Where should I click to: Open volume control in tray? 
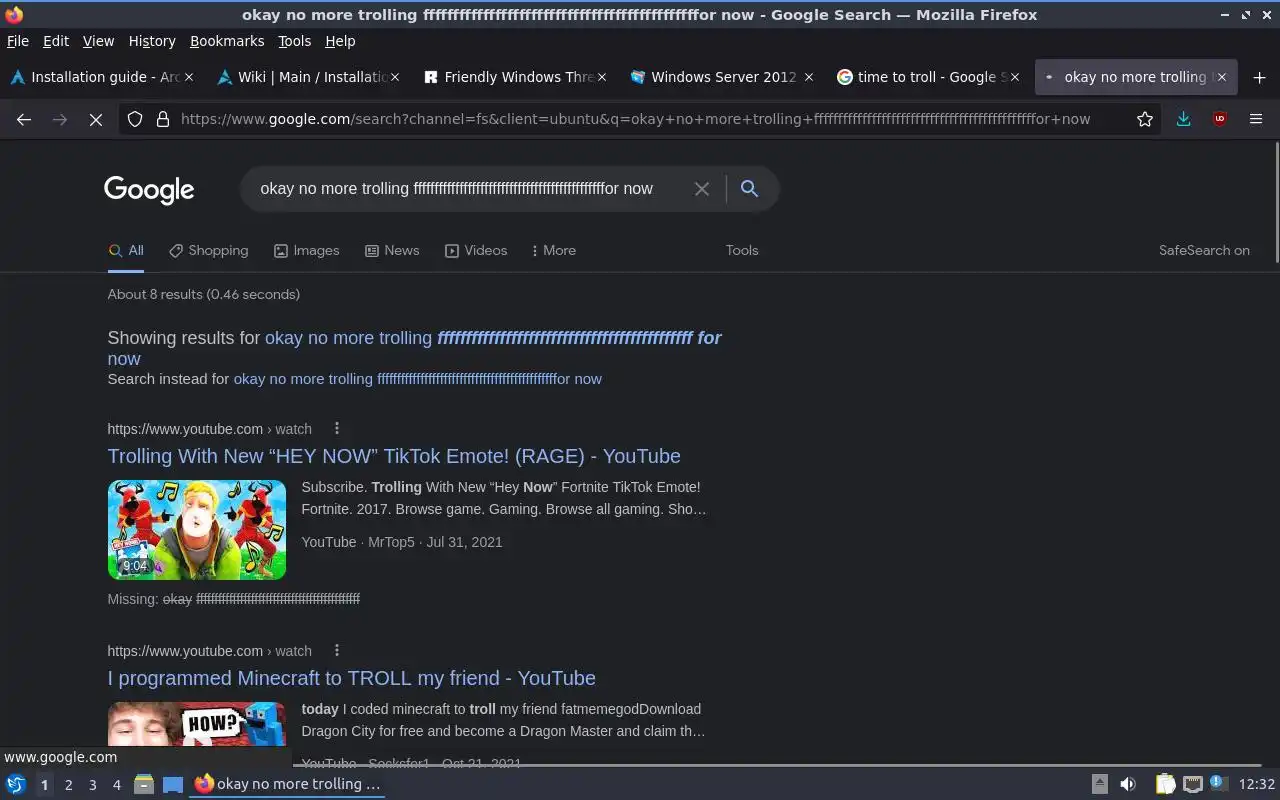point(1127,785)
